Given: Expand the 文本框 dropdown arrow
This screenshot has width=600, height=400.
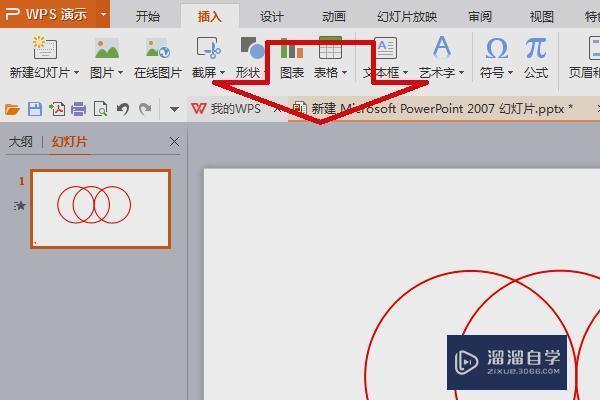Looking at the screenshot, I should (405, 72).
